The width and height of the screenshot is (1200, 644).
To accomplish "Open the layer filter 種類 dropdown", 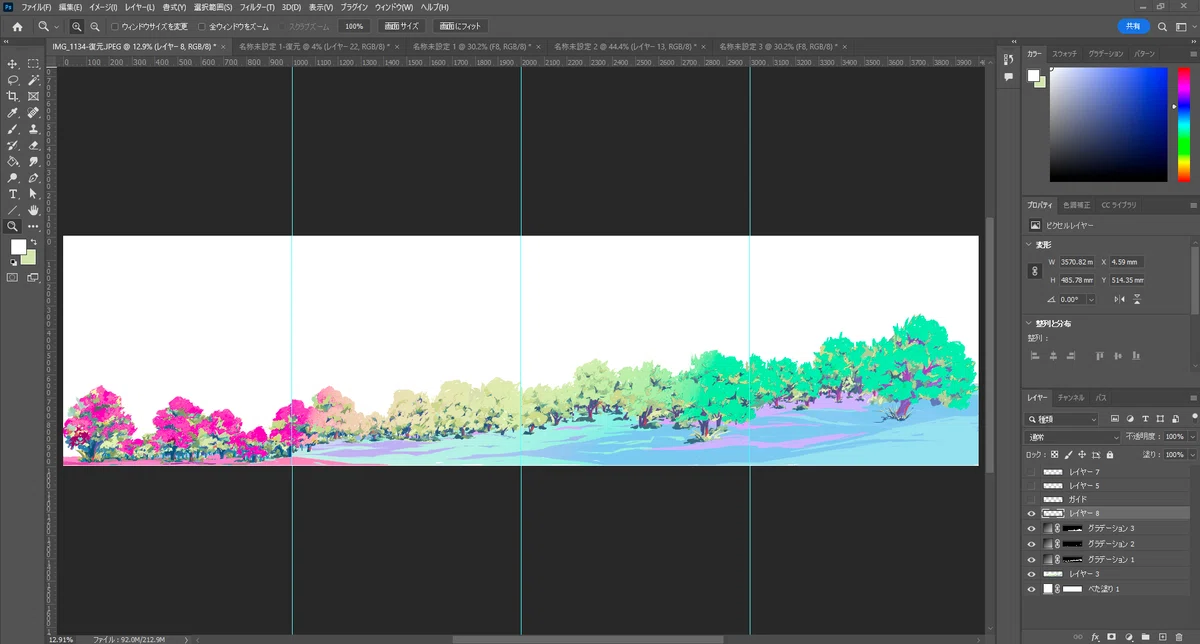I will (x=1062, y=419).
